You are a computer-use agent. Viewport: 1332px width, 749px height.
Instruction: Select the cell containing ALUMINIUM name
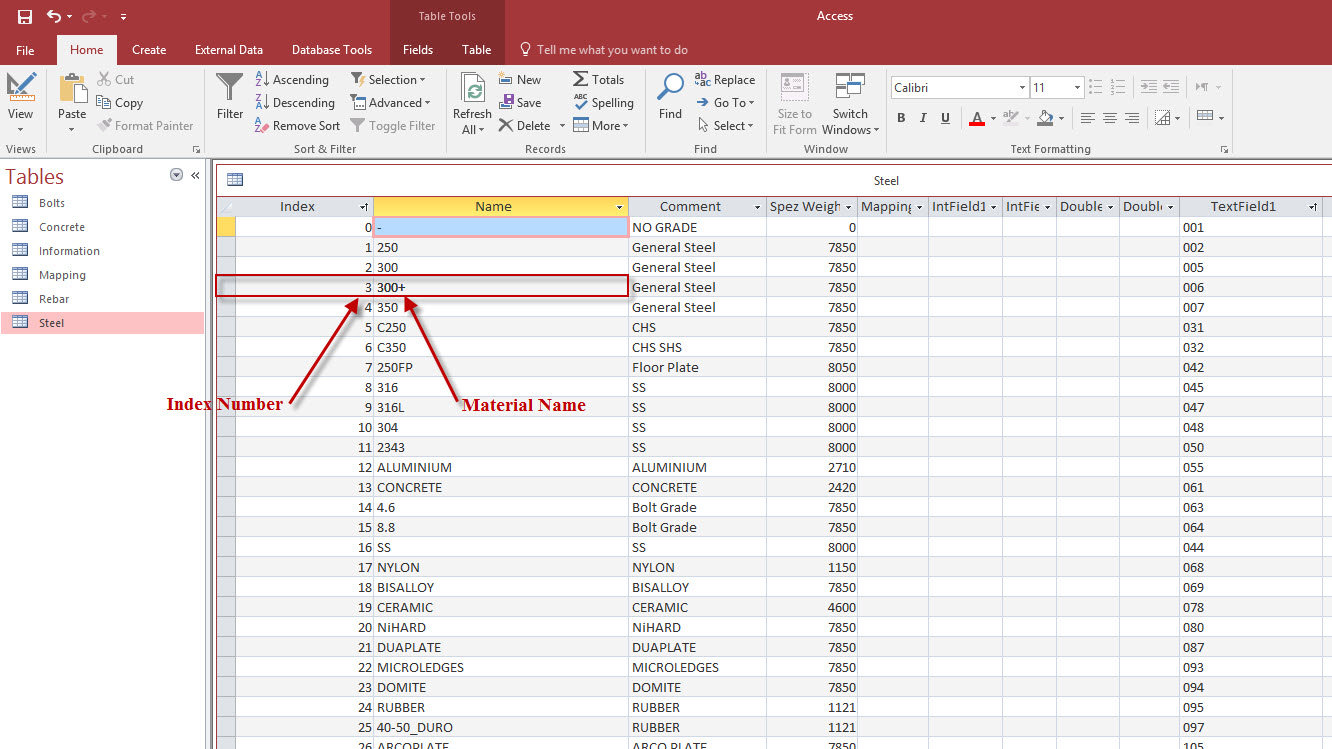point(501,467)
